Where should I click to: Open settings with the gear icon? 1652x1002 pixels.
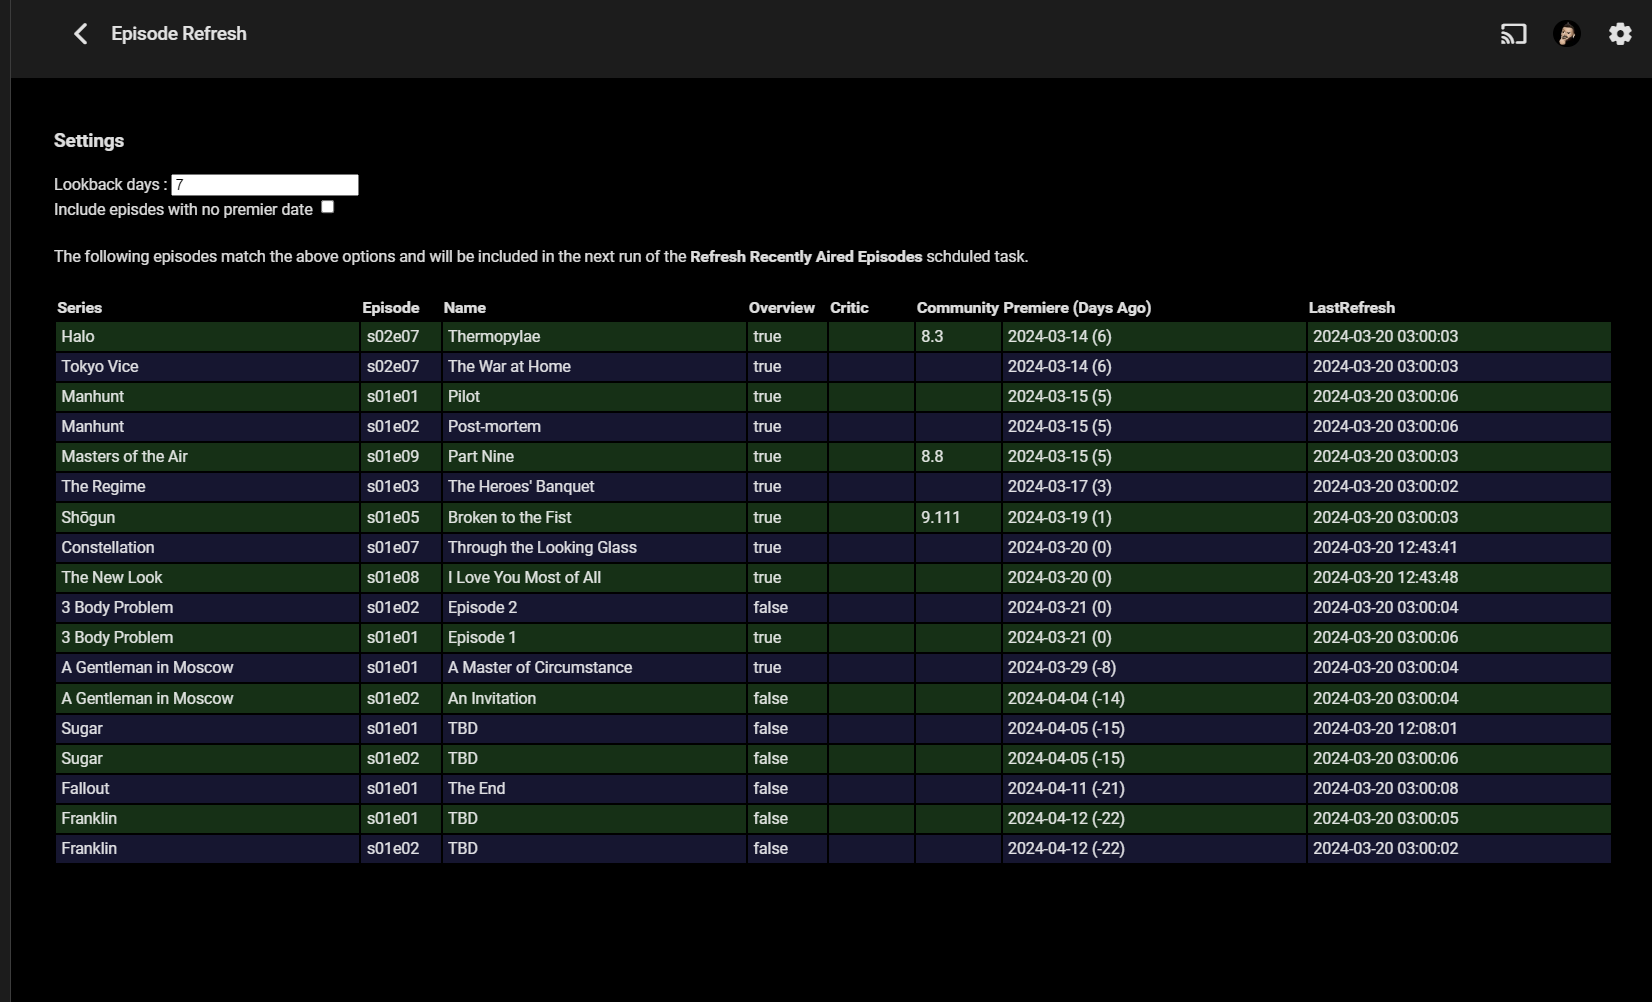pos(1619,33)
